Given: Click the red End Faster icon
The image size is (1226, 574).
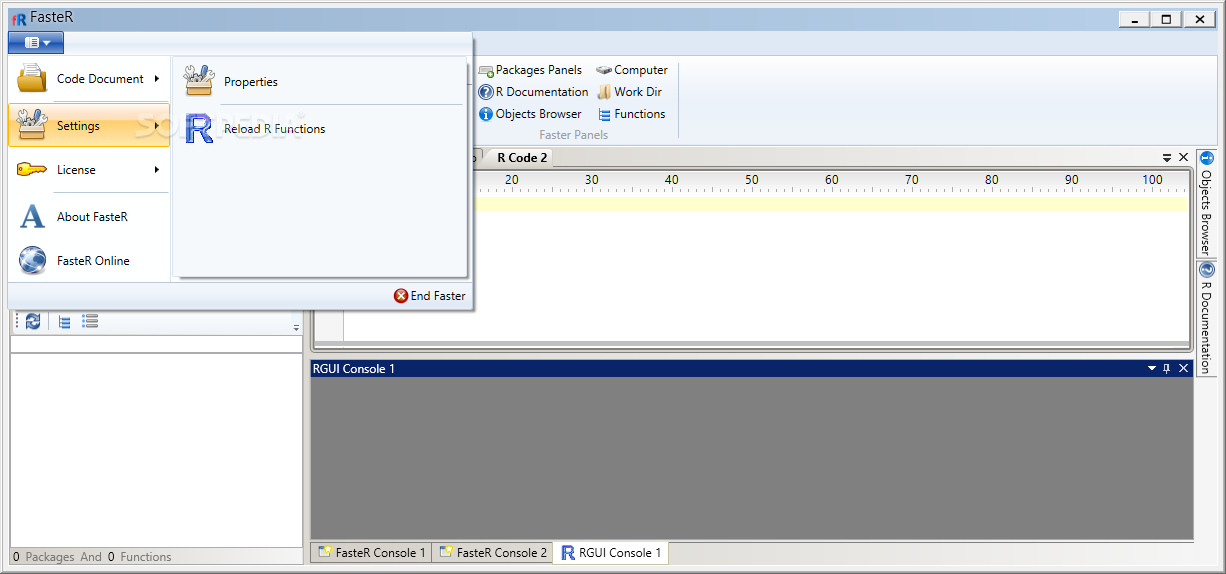Looking at the screenshot, I should pyautogui.click(x=401, y=296).
